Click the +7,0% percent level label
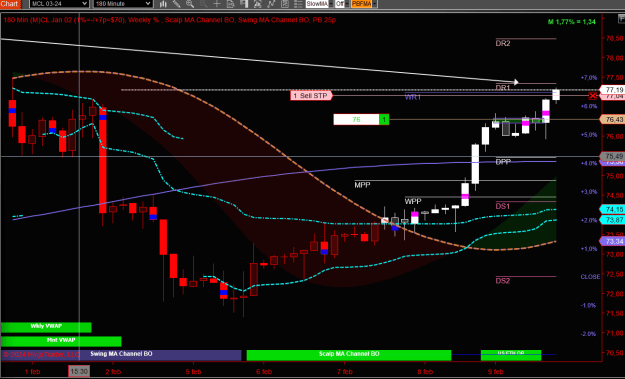Screen dimensions: 625x379 (589, 78)
